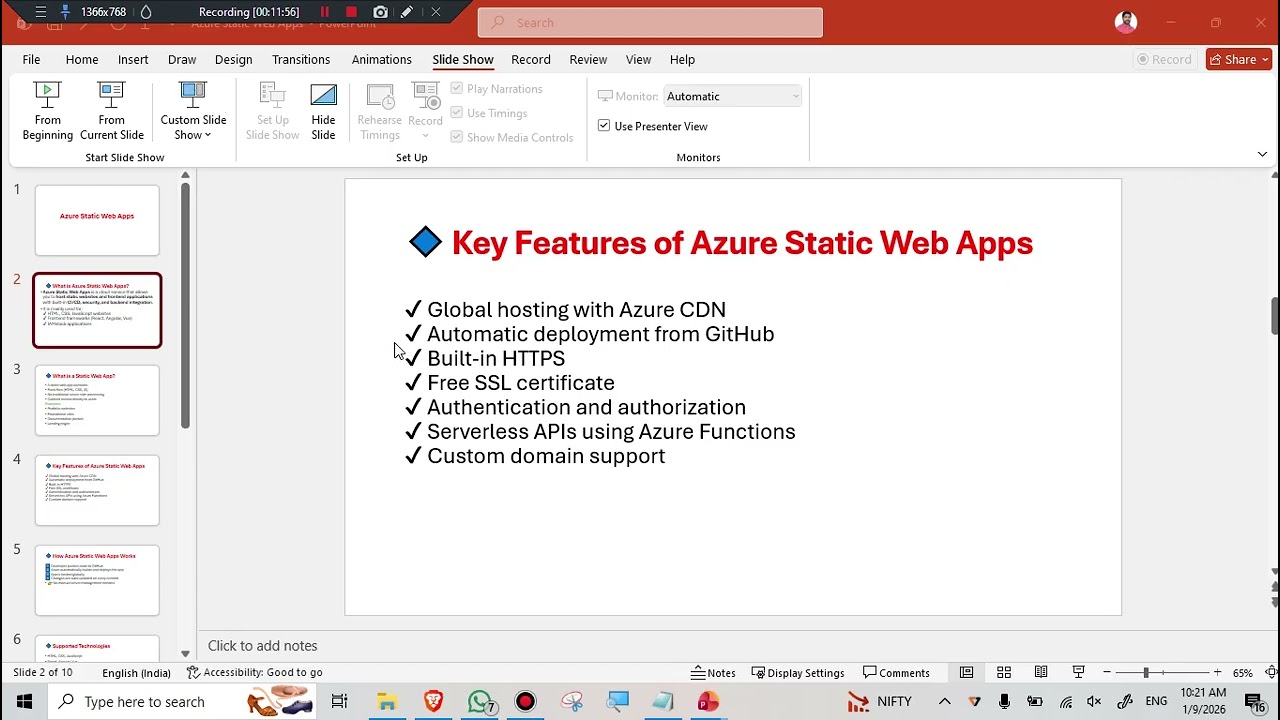The height and width of the screenshot is (720, 1280).
Task: Toggle the Play Narrations checkbox
Action: point(457,89)
